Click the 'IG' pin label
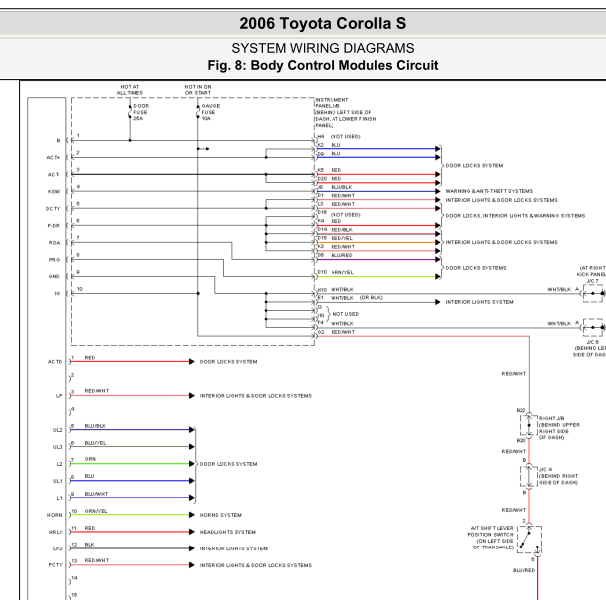Image resolution: width=606 pixels, height=600 pixels. [x=57, y=293]
